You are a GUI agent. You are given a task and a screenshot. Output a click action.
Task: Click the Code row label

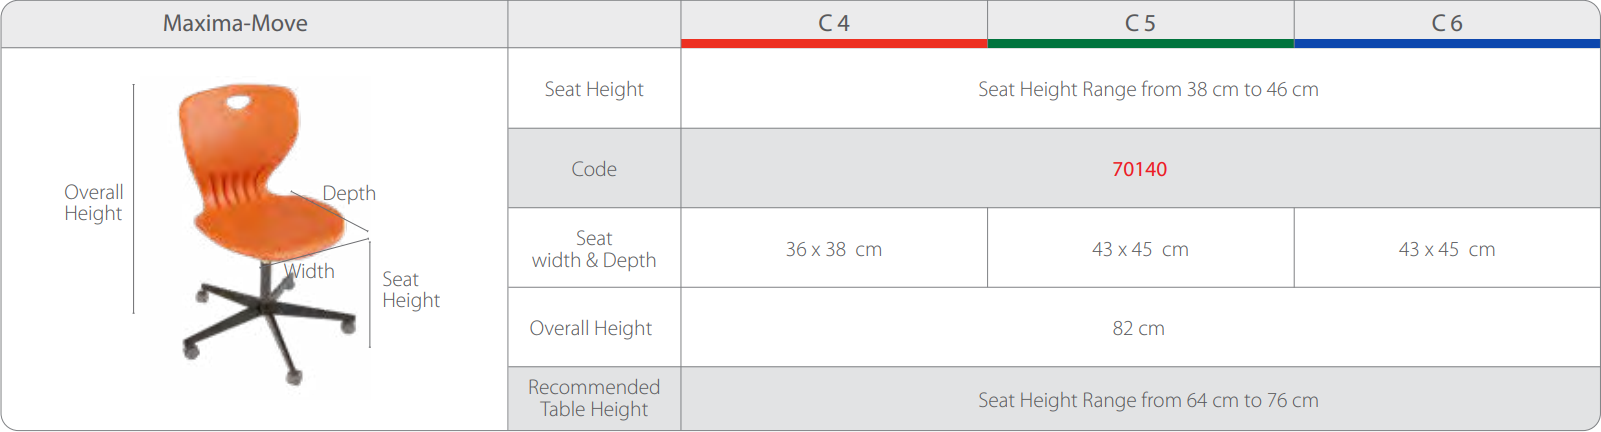594,169
